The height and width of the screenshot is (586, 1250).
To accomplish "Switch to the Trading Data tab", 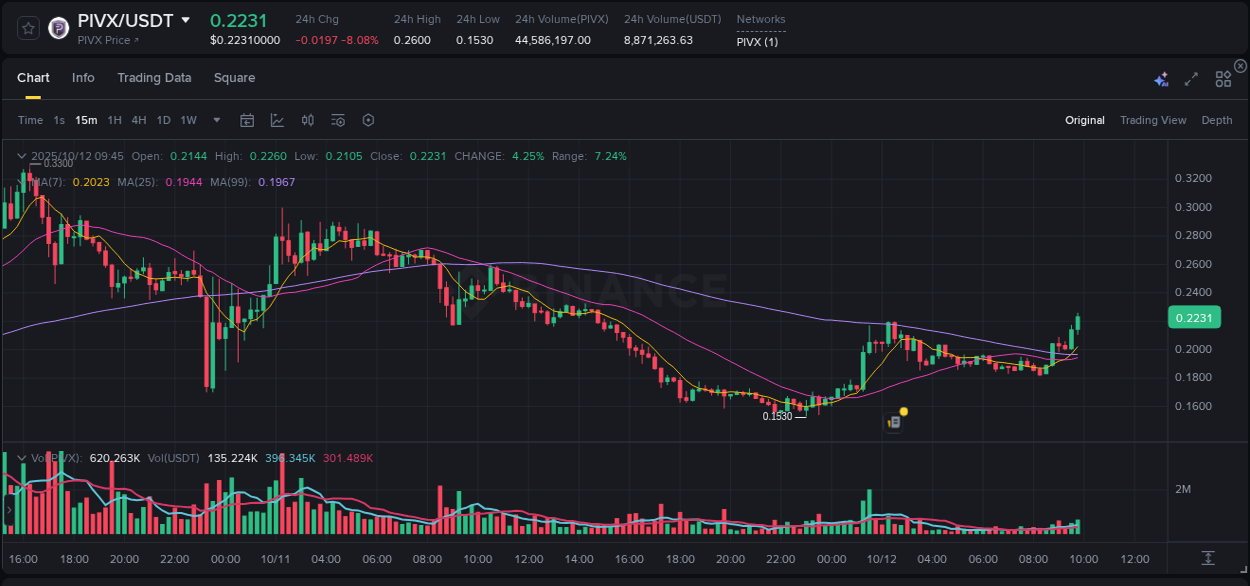I will (x=154, y=77).
